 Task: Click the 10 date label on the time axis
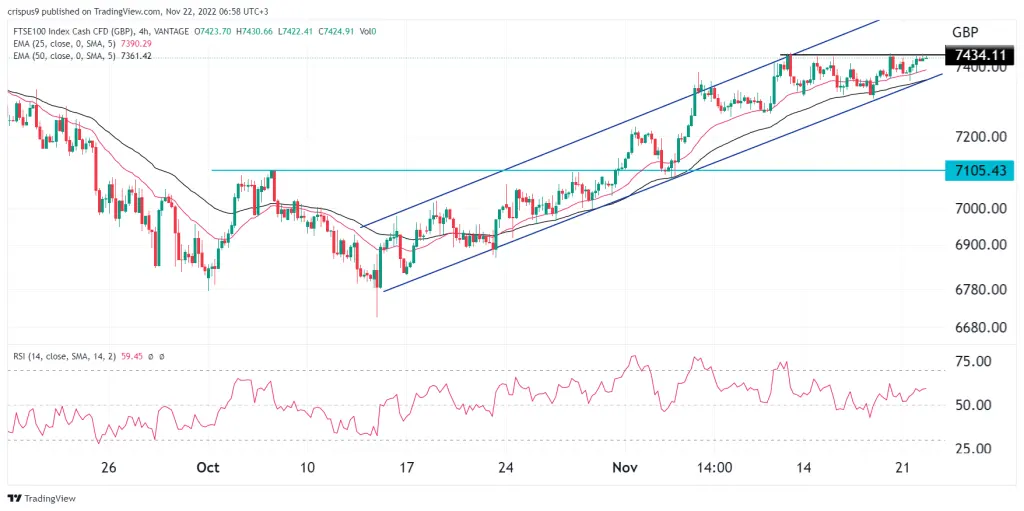tap(308, 468)
